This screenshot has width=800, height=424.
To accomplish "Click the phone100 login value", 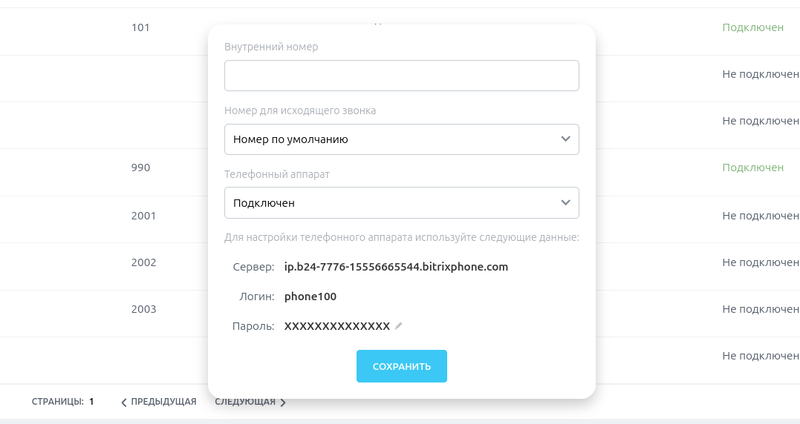I will [310, 297].
